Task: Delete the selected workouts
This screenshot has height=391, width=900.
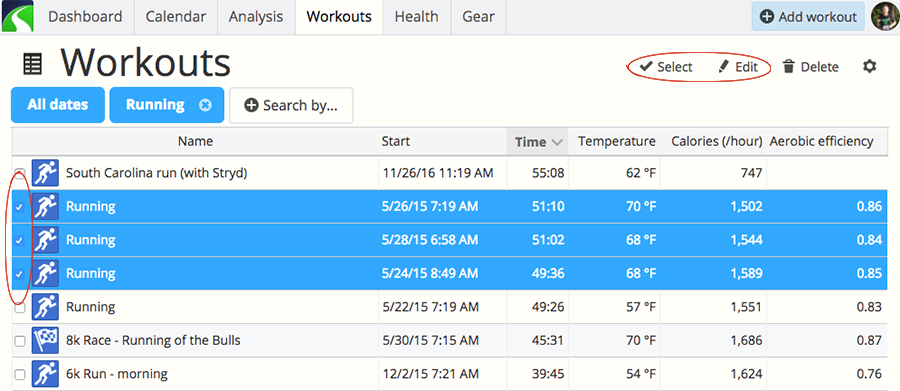Action: (x=810, y=67)
